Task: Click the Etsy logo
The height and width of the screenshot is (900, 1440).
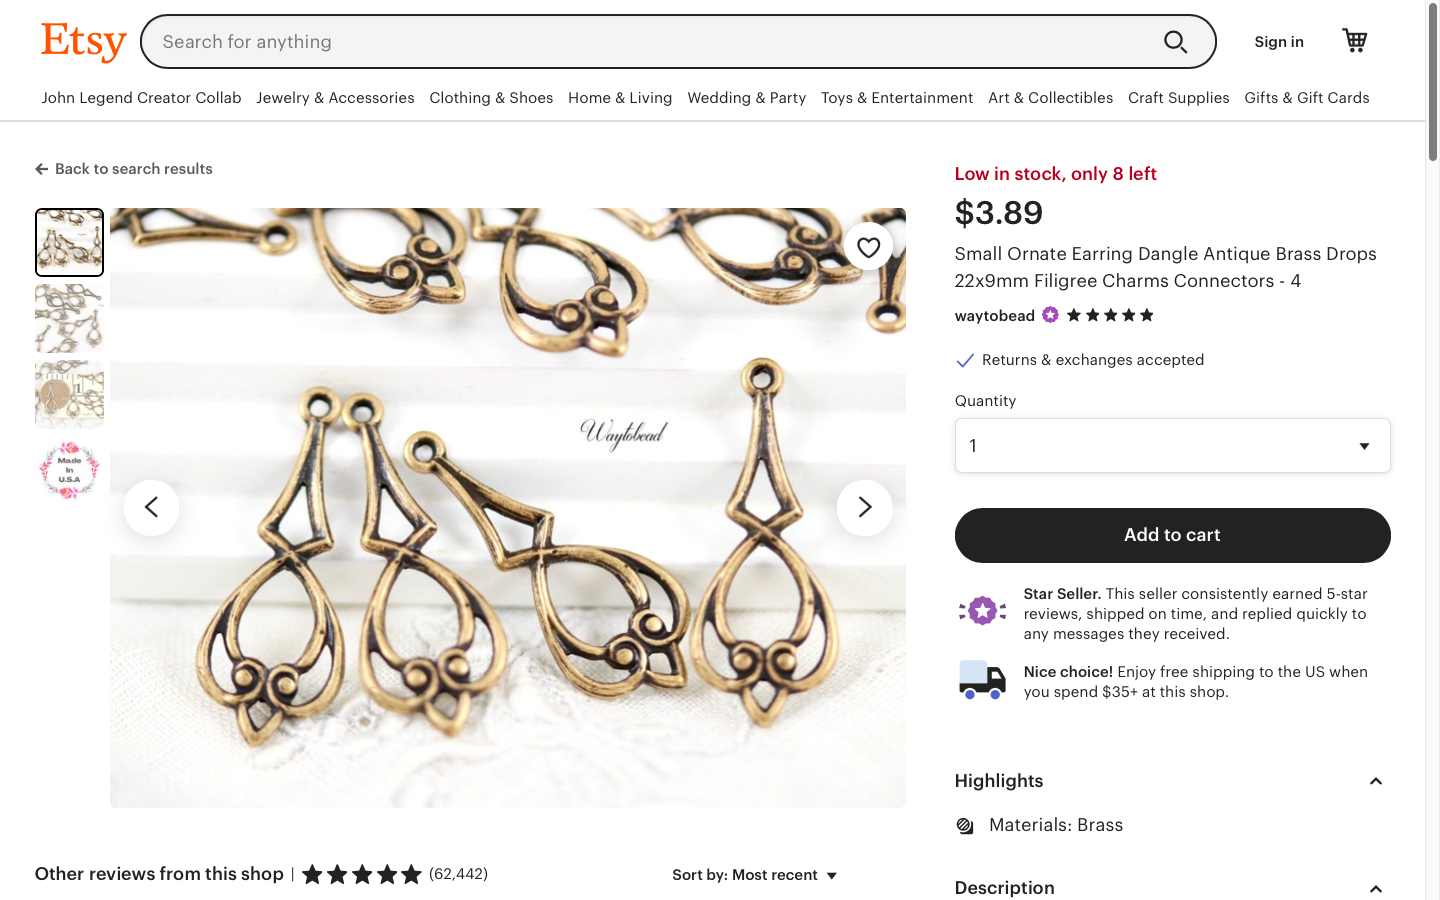Action: (84, 42)
